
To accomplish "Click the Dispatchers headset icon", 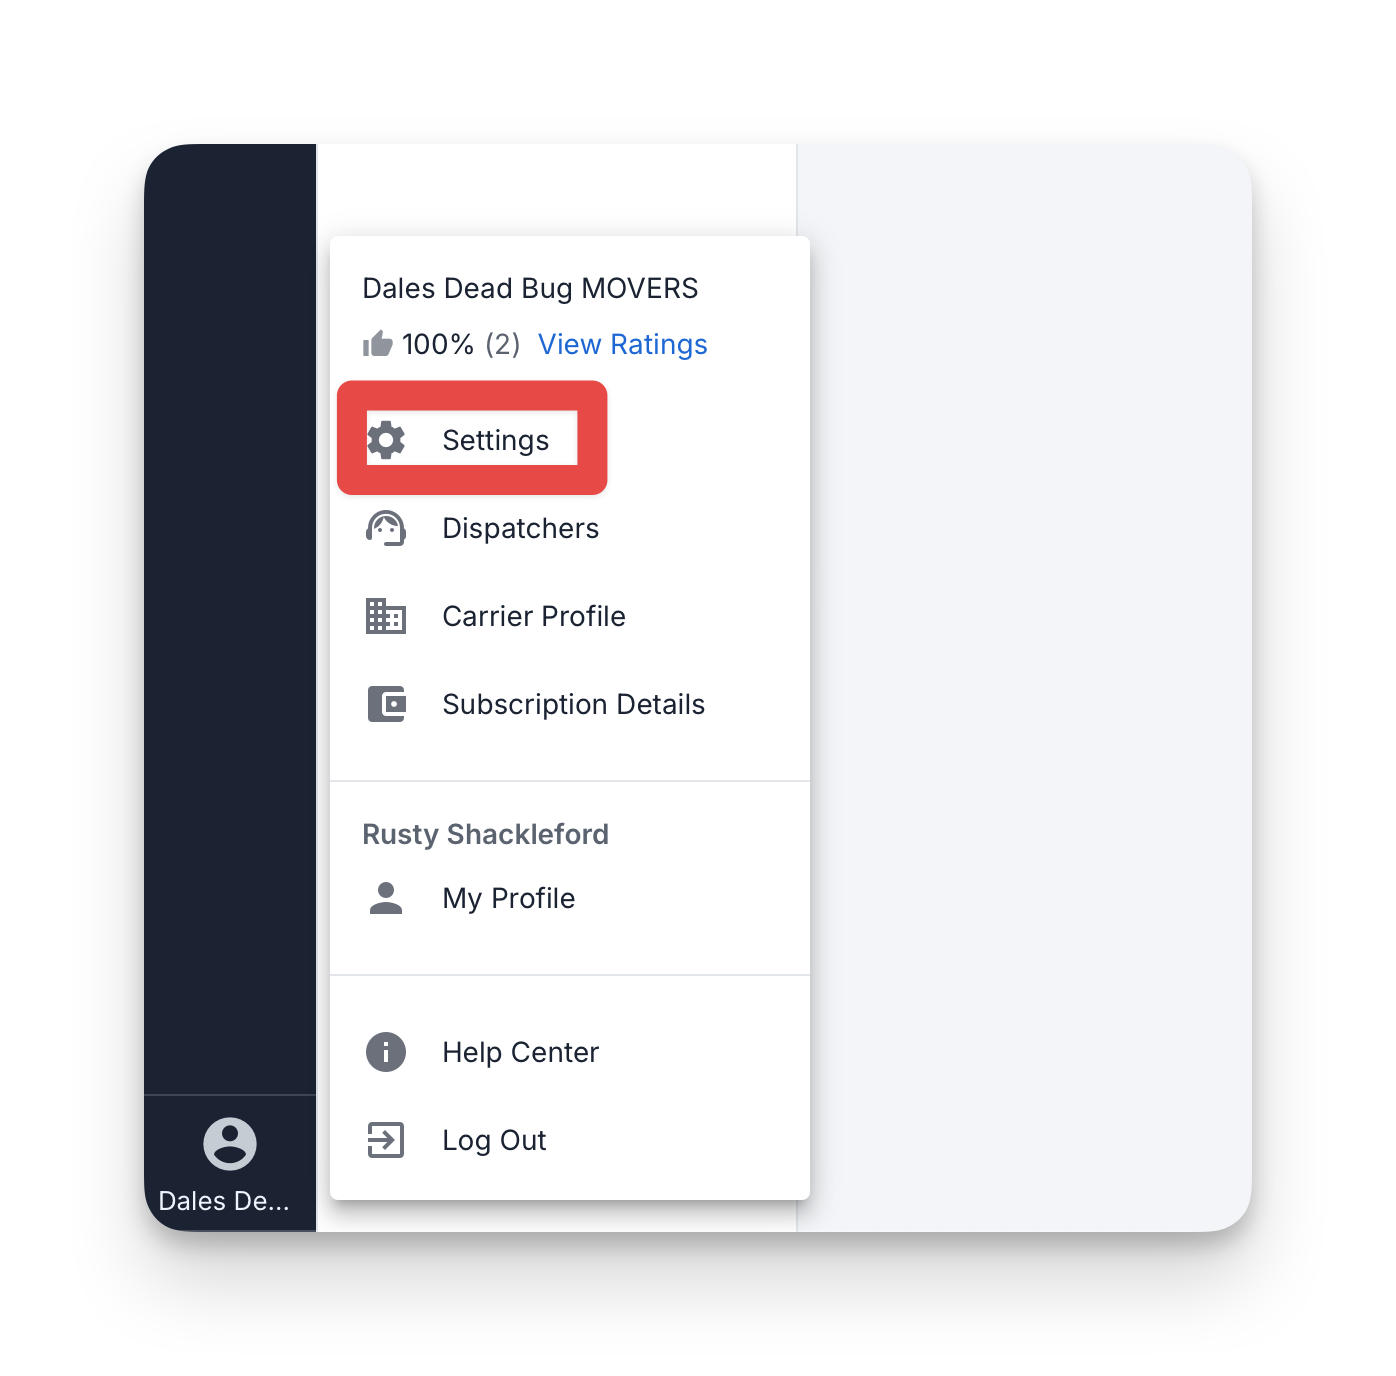I will point(386,528).
